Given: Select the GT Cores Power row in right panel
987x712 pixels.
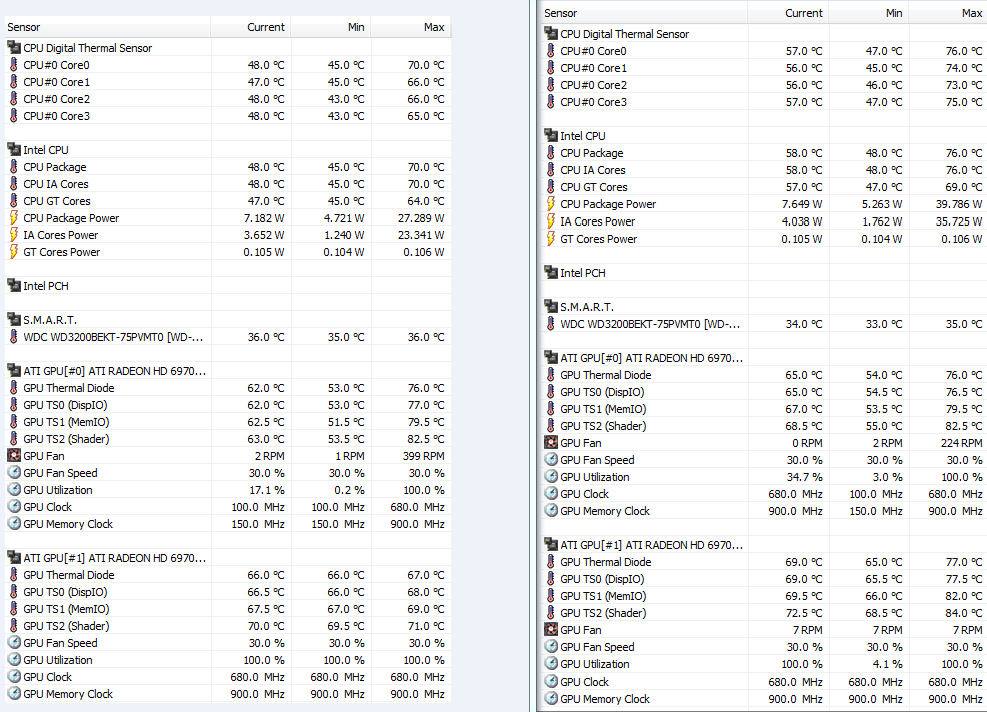Looking at the screenshot, I should [x=598, y=239].
